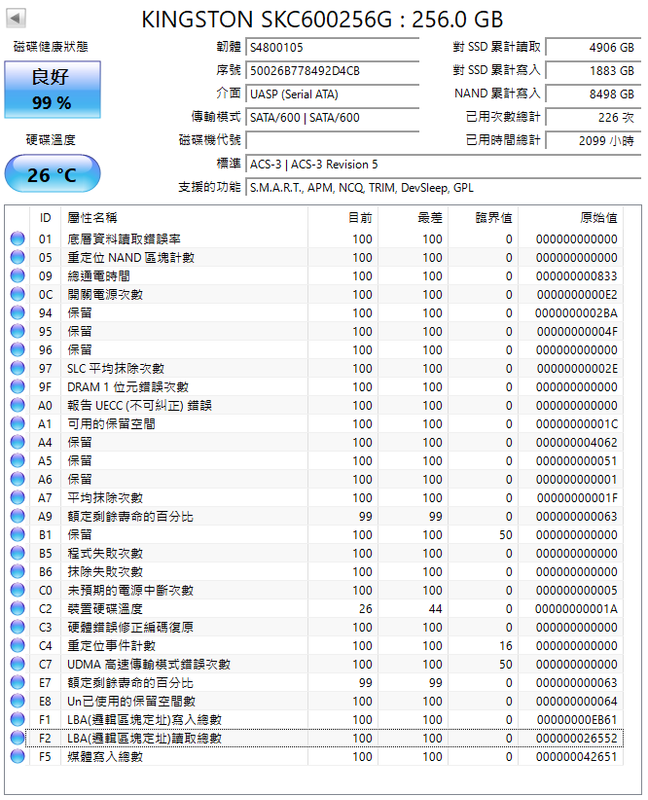Image resolution: width=648 pixels, height=800 pixels.
Task: Click the status icon for attribute B1
Action: (x=17, y=534)
